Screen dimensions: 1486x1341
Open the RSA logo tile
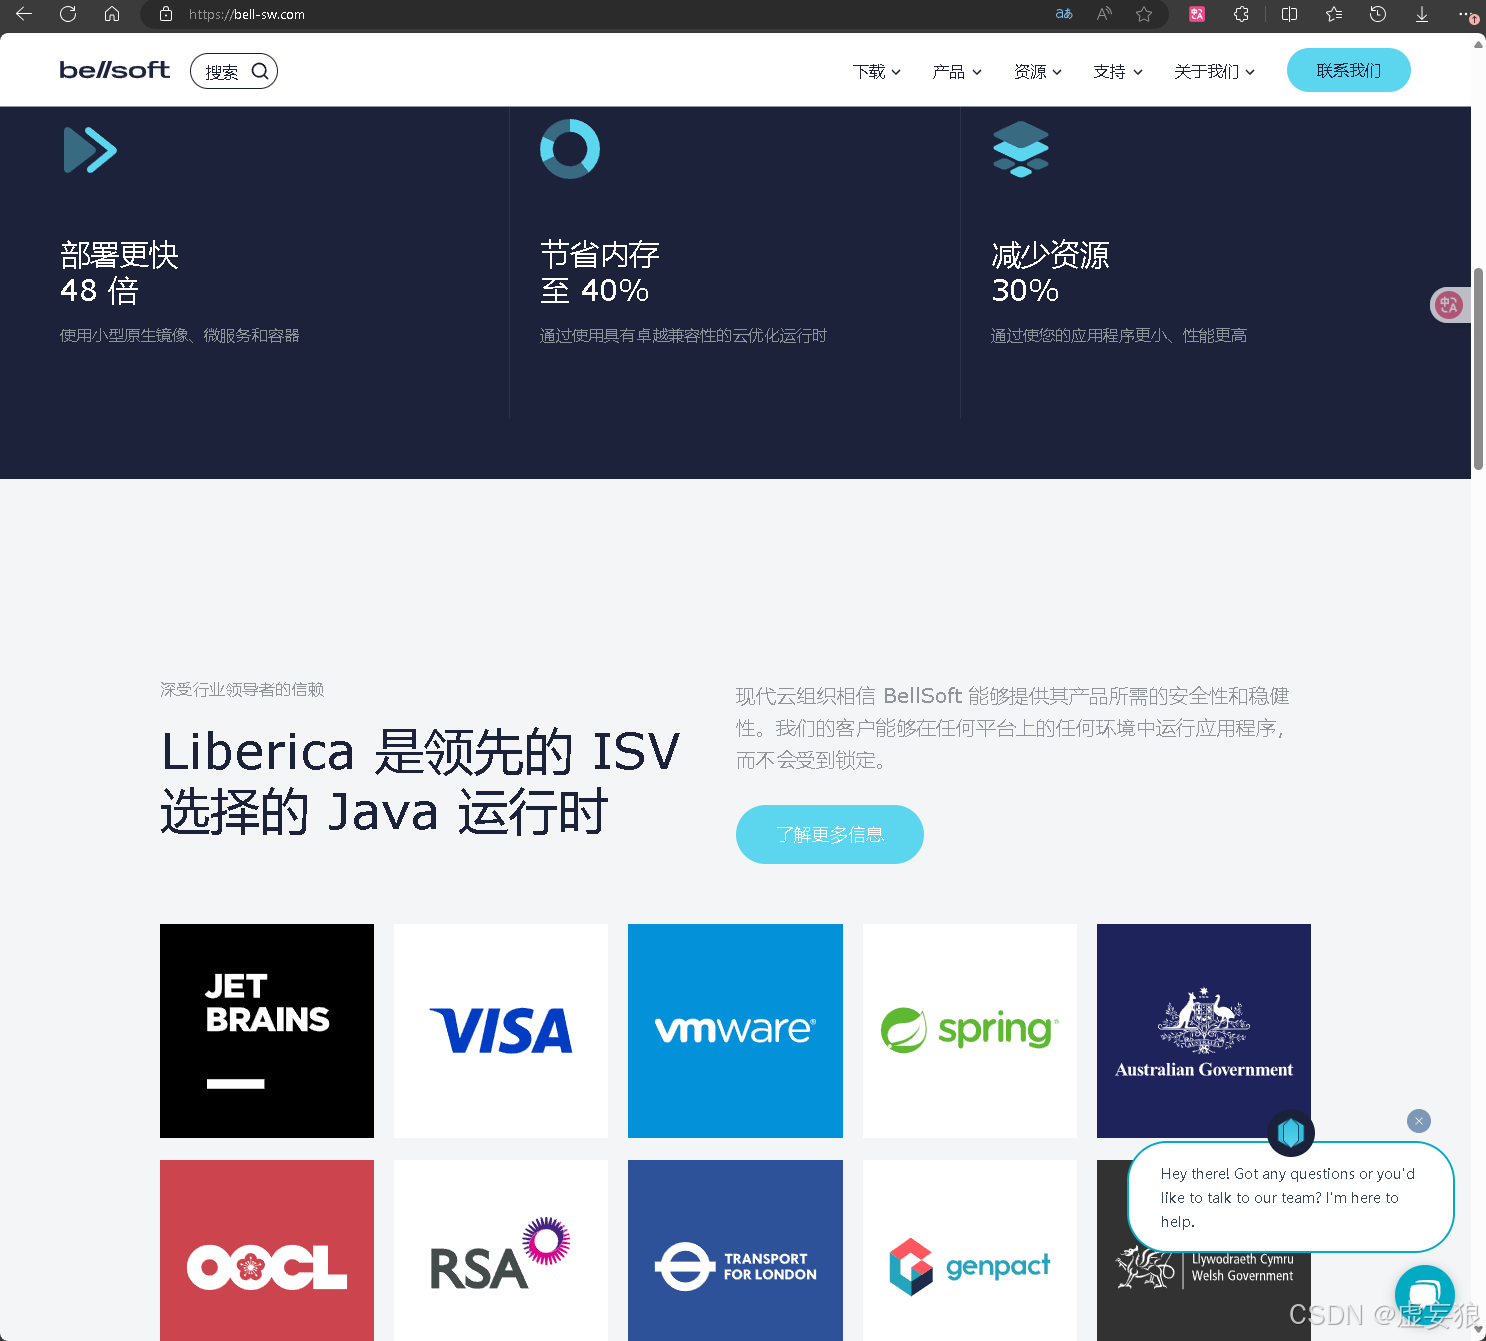(501, 1250)
